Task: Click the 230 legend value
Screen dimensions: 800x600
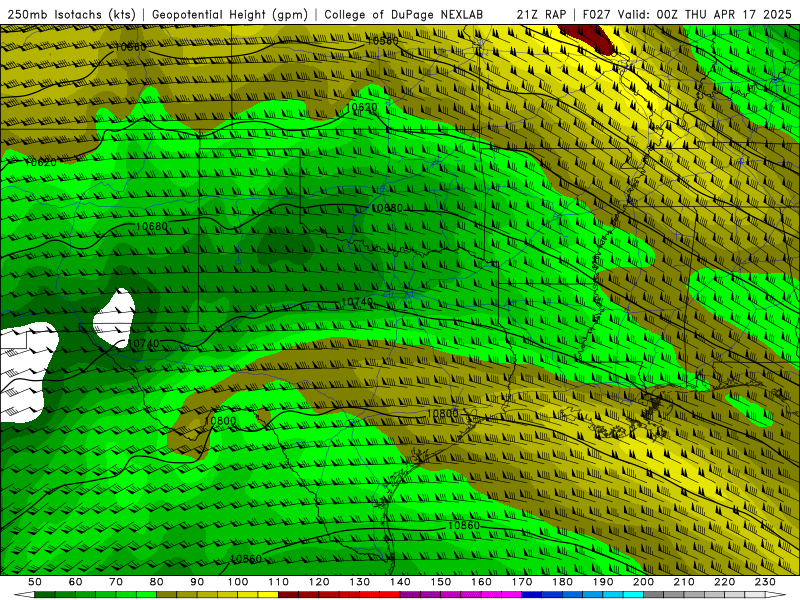Action: [x=766, y=582]
